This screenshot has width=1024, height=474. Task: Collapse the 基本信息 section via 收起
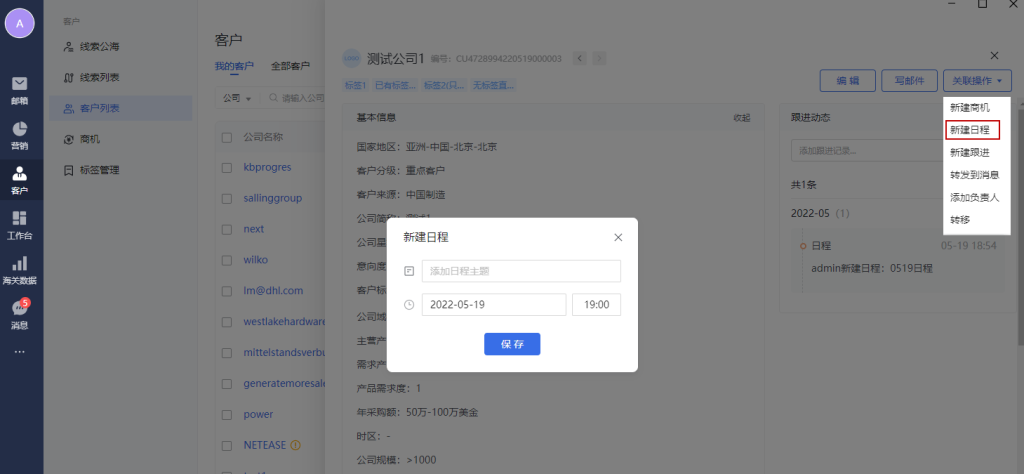[741, 118]
